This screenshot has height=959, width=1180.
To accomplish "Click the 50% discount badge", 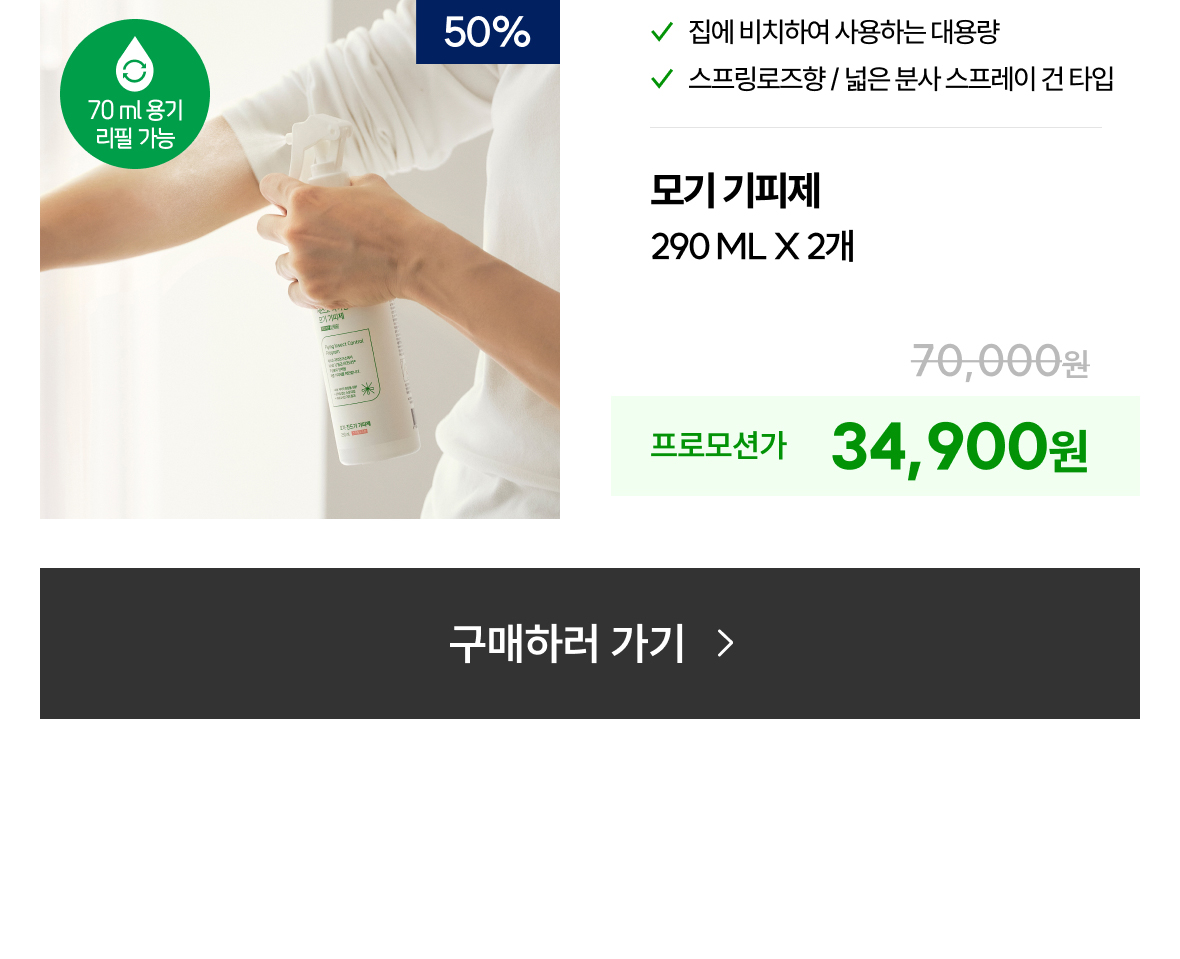I will pos(488,32).
